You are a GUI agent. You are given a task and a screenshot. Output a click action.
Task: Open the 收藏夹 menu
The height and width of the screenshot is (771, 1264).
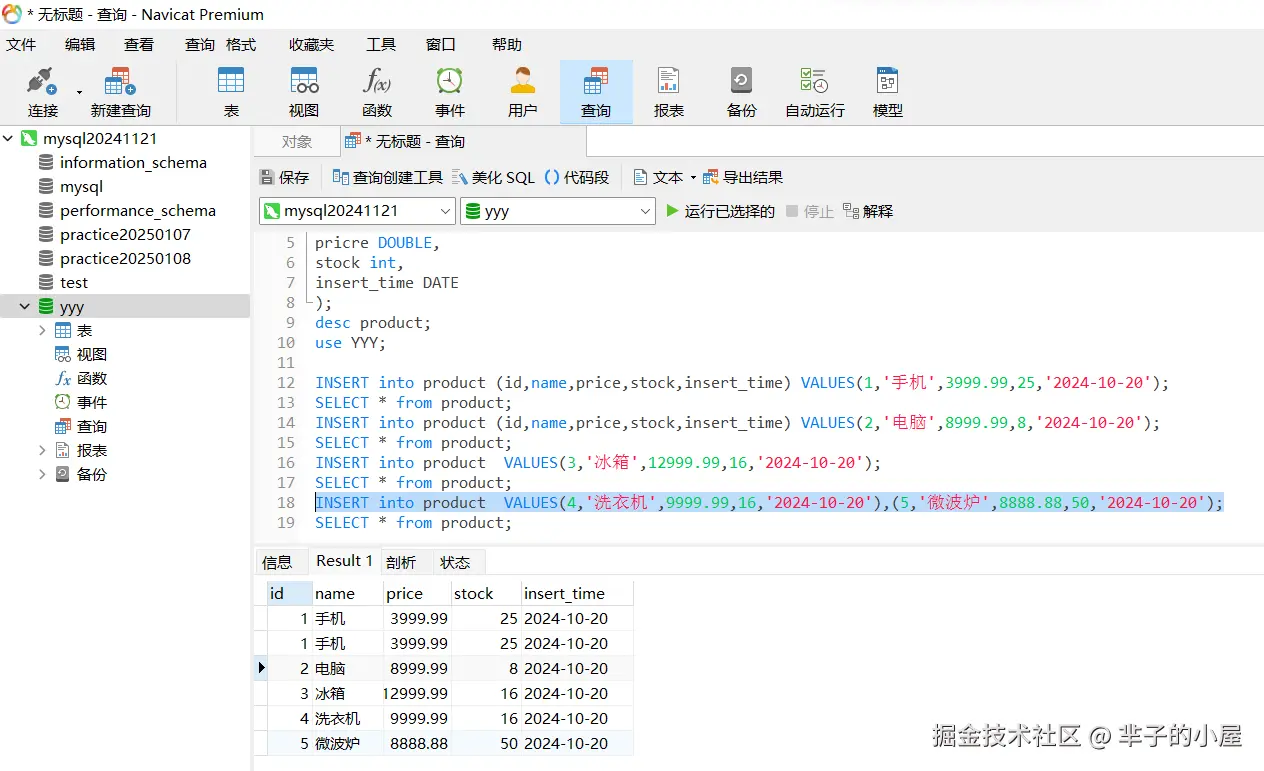[311, 44]
